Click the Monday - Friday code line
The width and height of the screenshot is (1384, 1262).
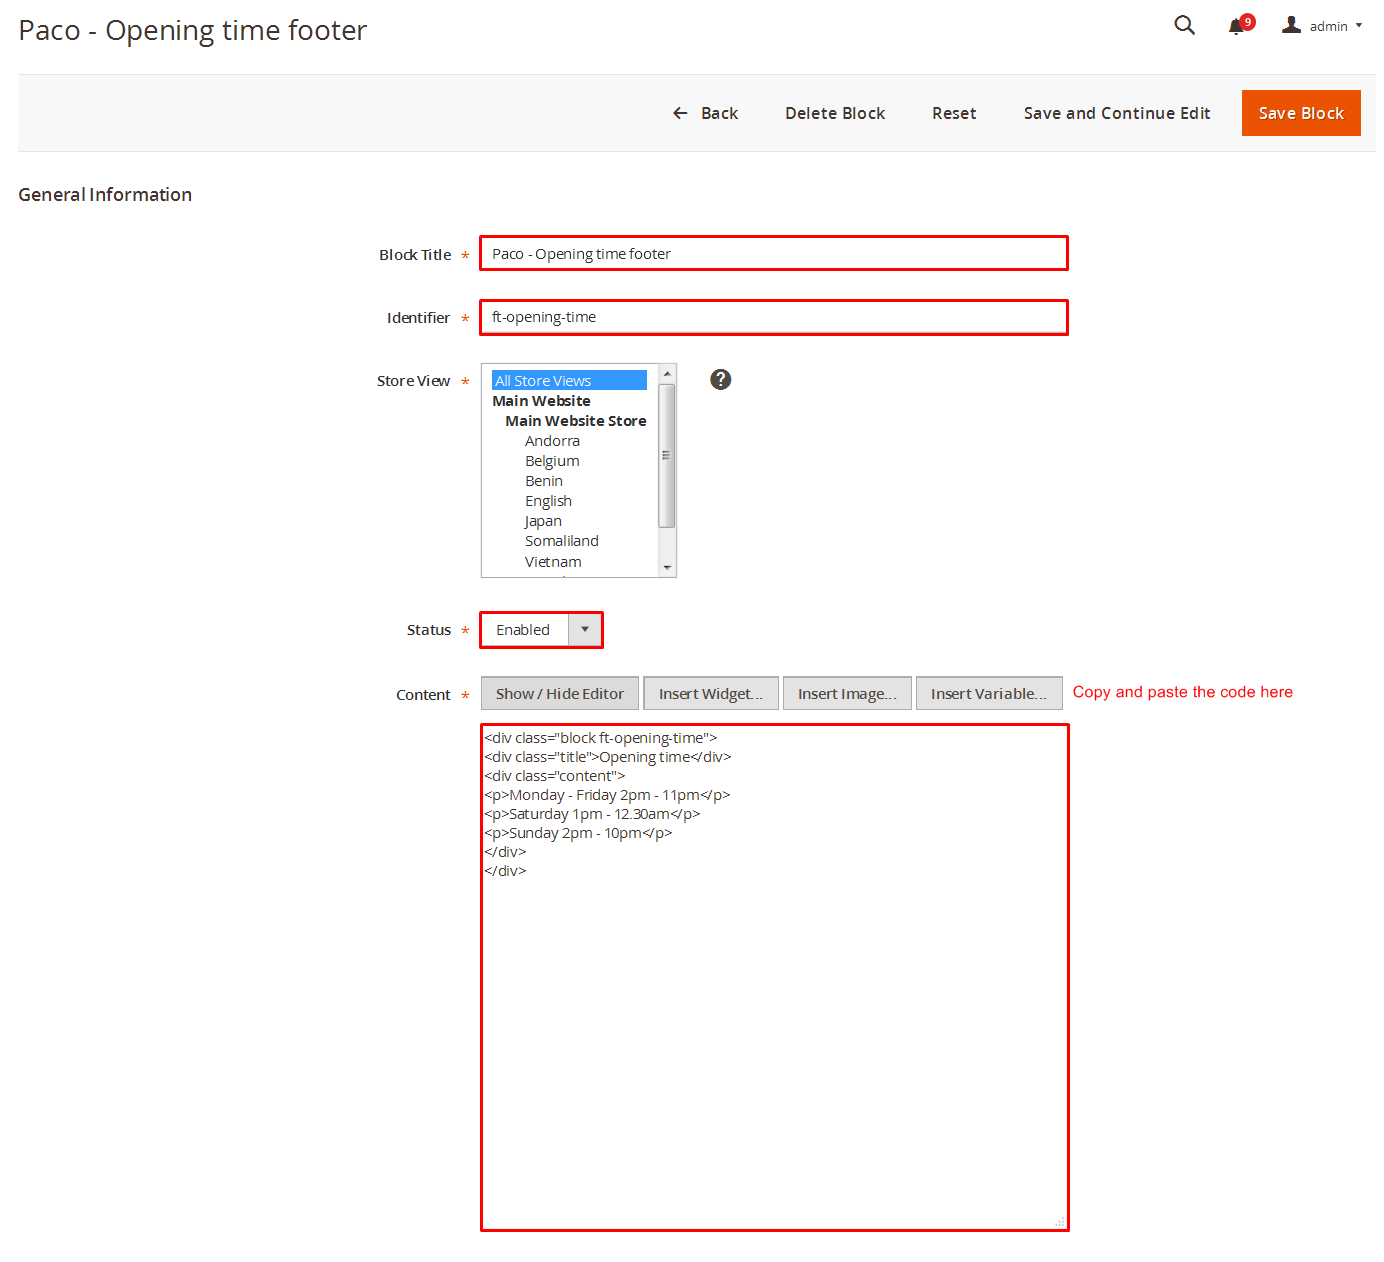tap(607, 795)
